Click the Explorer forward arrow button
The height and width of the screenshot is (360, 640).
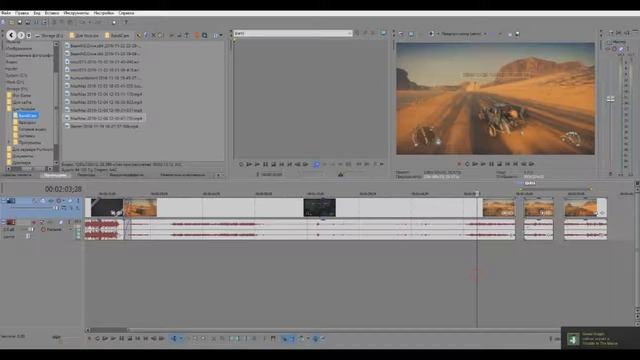21,35
